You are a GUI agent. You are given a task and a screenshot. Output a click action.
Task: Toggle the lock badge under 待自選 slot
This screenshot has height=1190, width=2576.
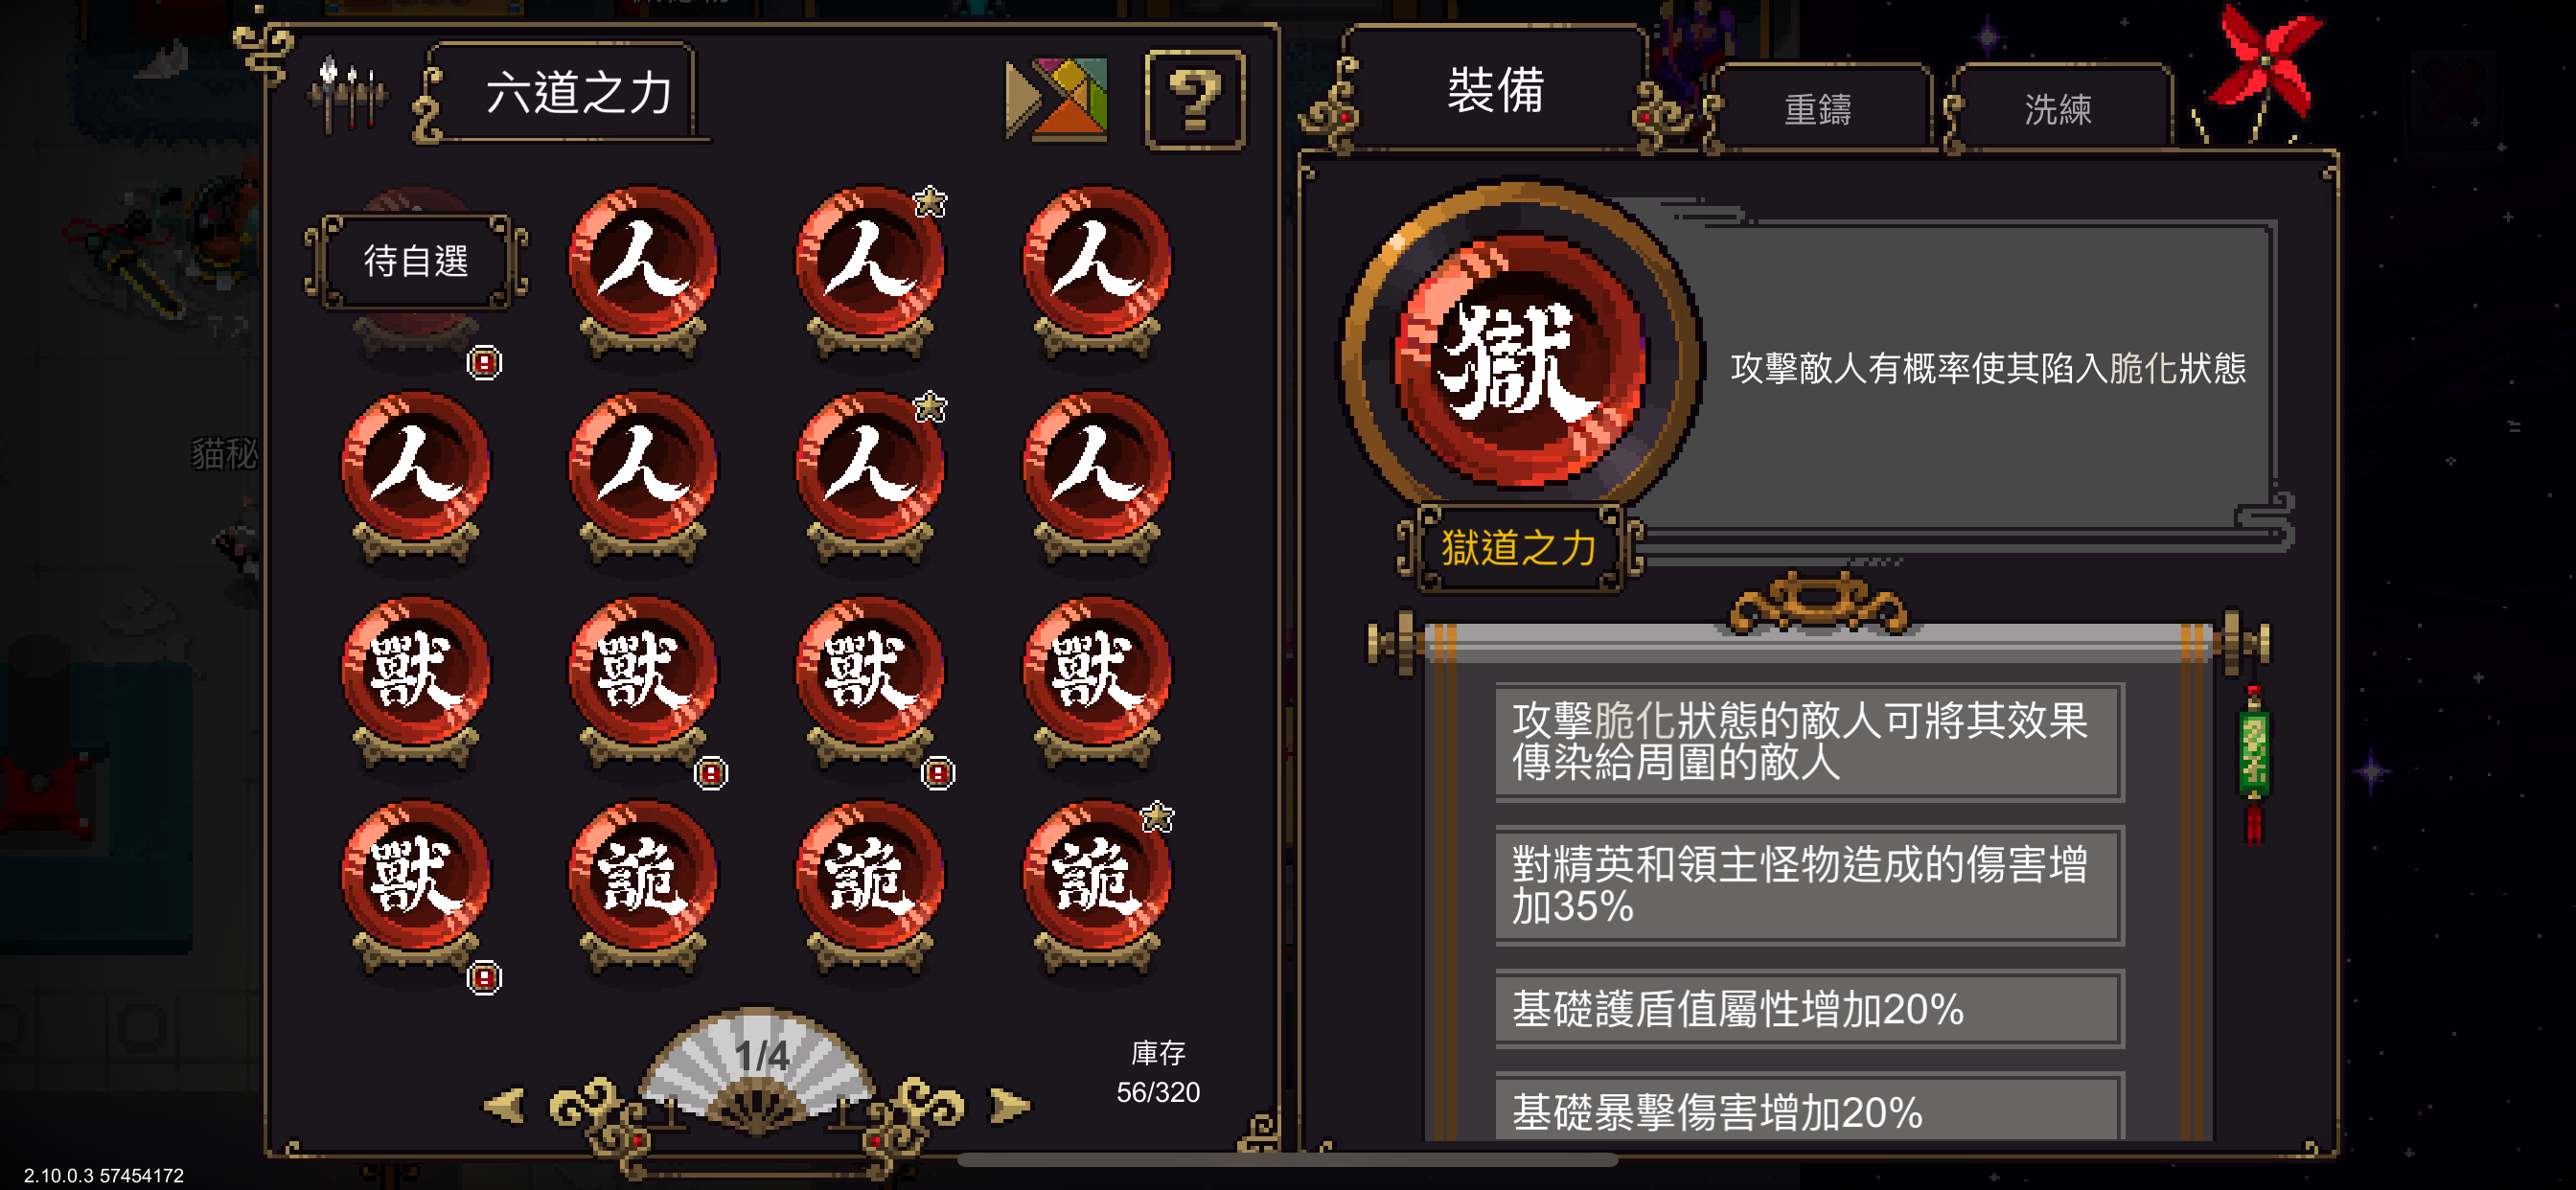pyautogui.click(x=484, y=362)
